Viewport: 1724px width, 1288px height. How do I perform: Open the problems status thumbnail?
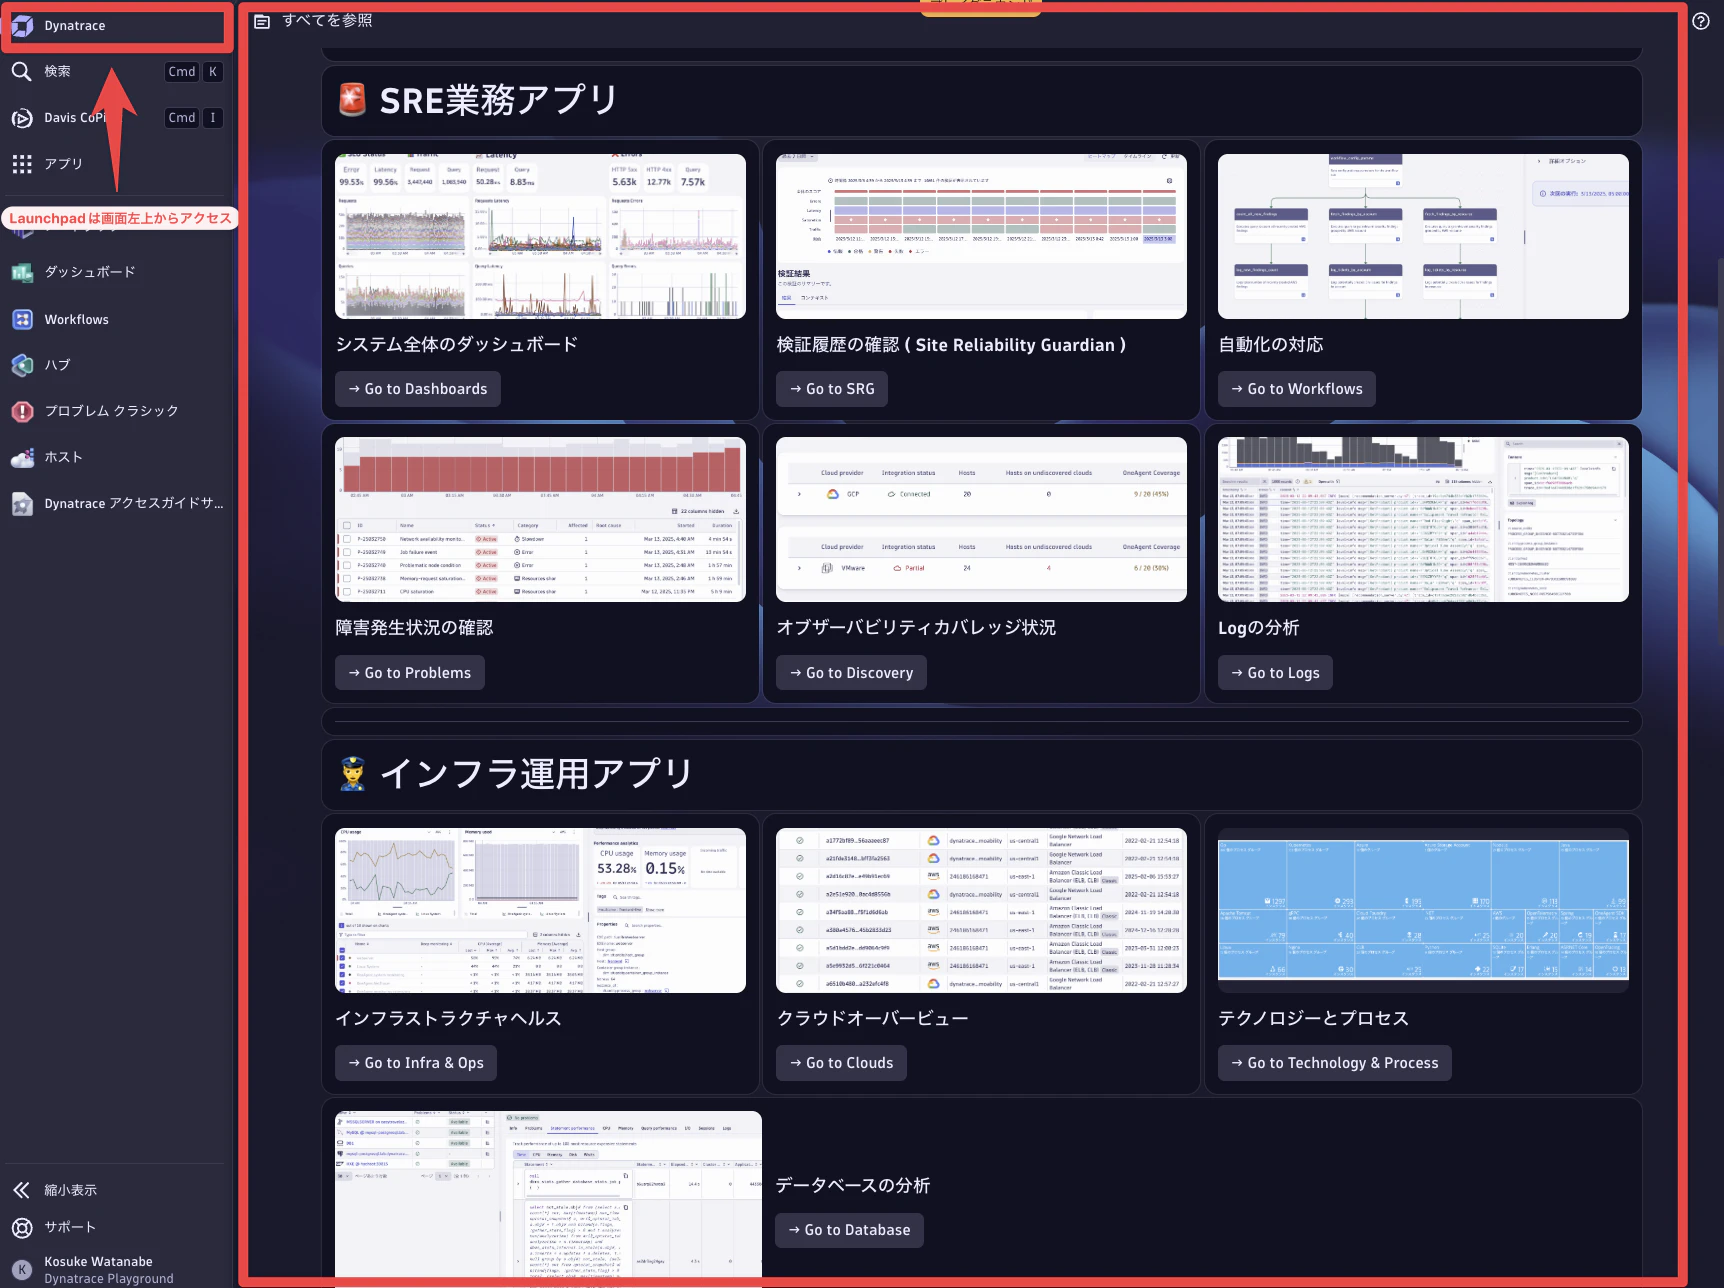(540, 520)
